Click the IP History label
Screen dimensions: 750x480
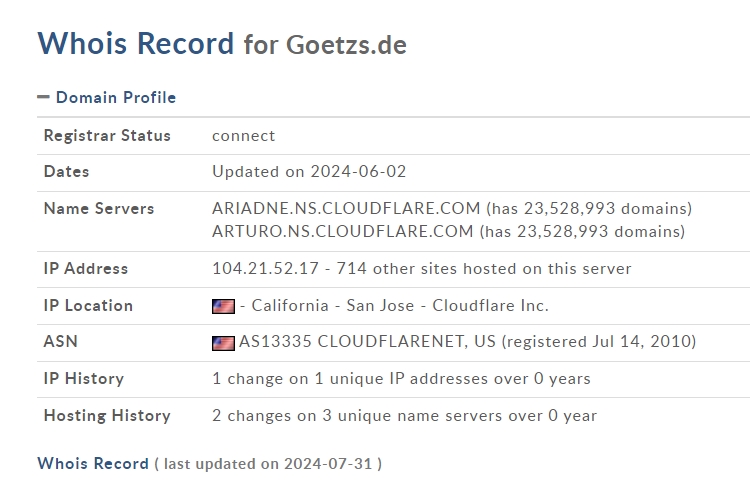tap(84, 379)
